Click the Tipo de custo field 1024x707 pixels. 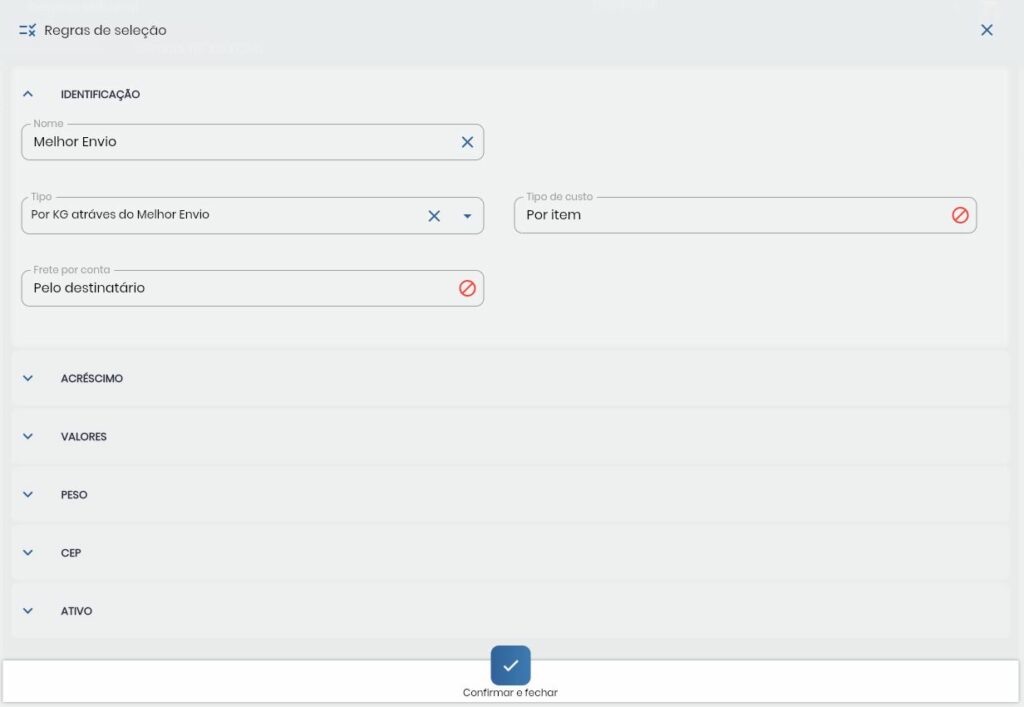[x=730, y=215]
